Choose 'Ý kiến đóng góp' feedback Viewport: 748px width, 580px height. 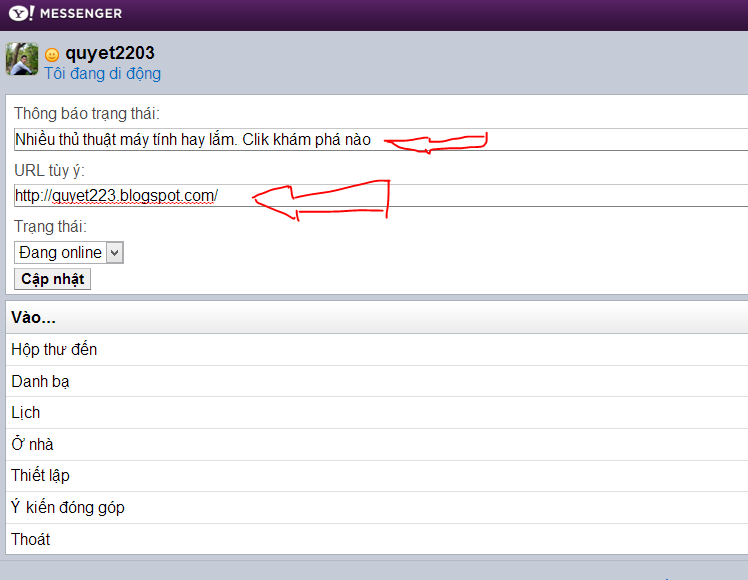click(x=377, y=508)
